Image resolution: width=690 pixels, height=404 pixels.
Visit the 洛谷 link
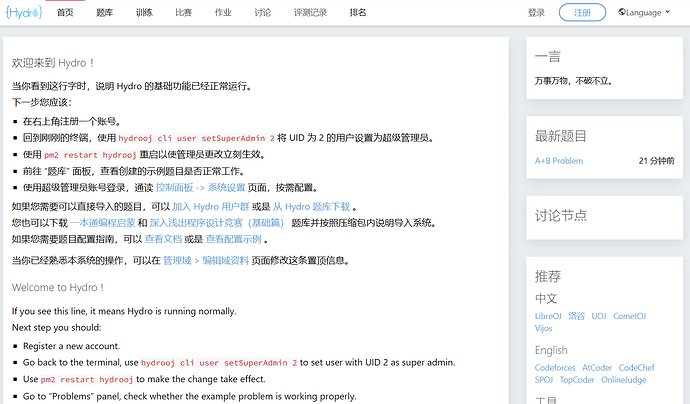(x=576, y=316)
